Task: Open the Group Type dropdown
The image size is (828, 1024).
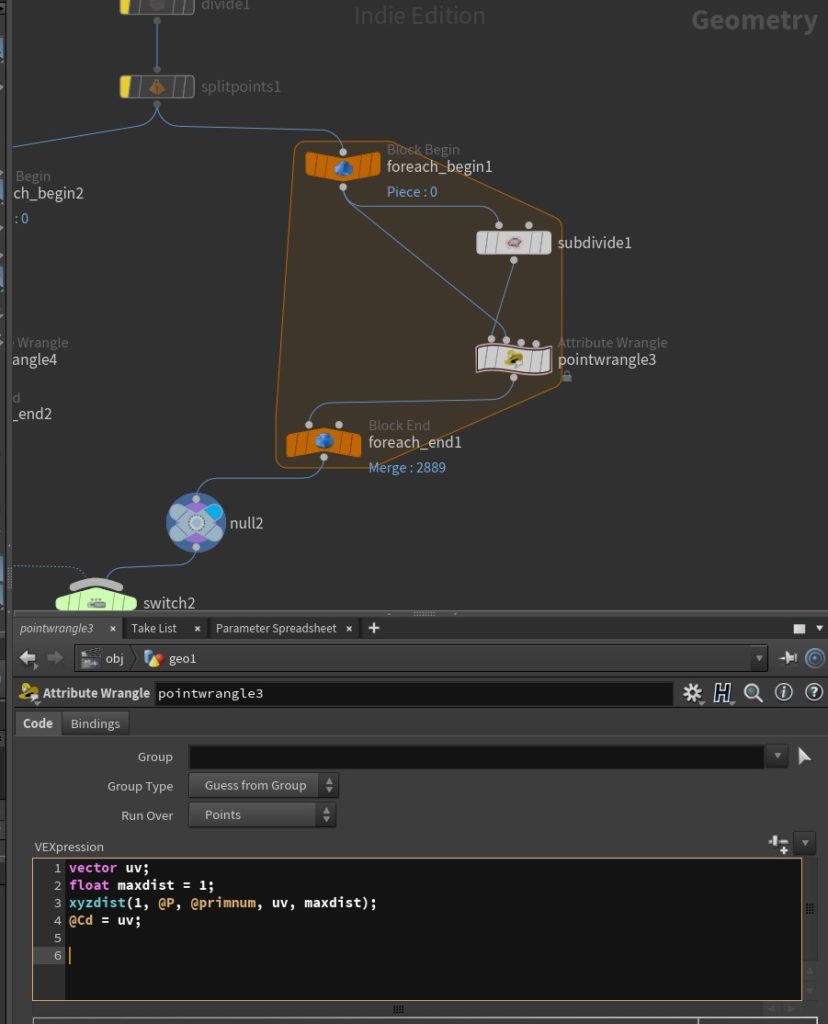Action: 263,785
